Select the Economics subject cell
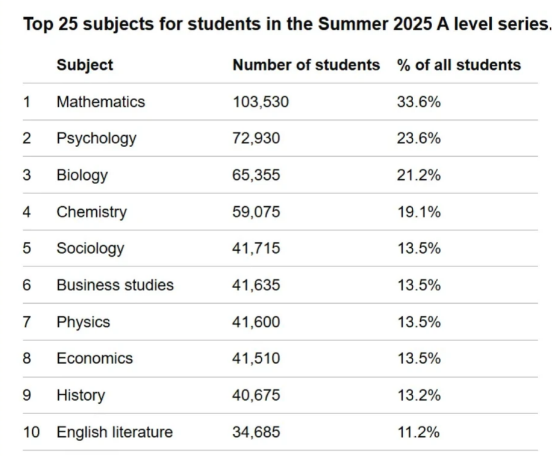Viewport: 558px width, 456px height. coord(95,358)
